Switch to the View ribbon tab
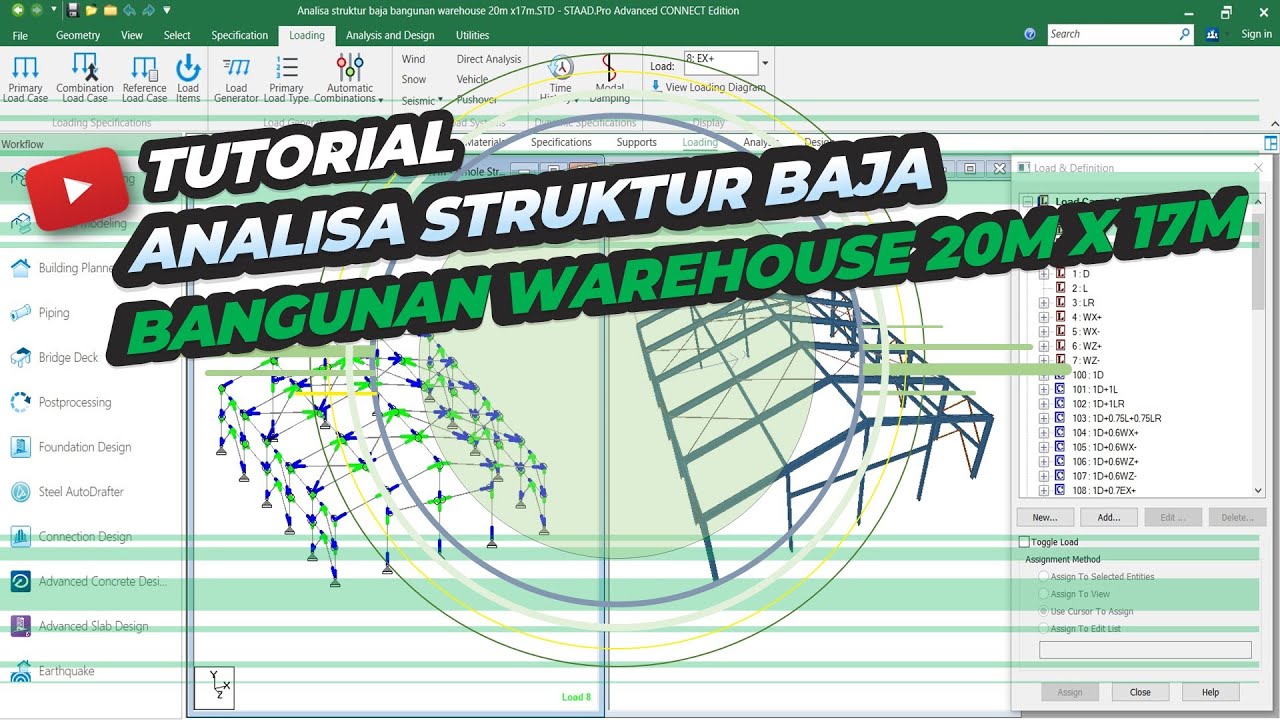Image resolution: width=1280 pixels, height=720 pixels. pyautogui.click(x=132, y=35)
